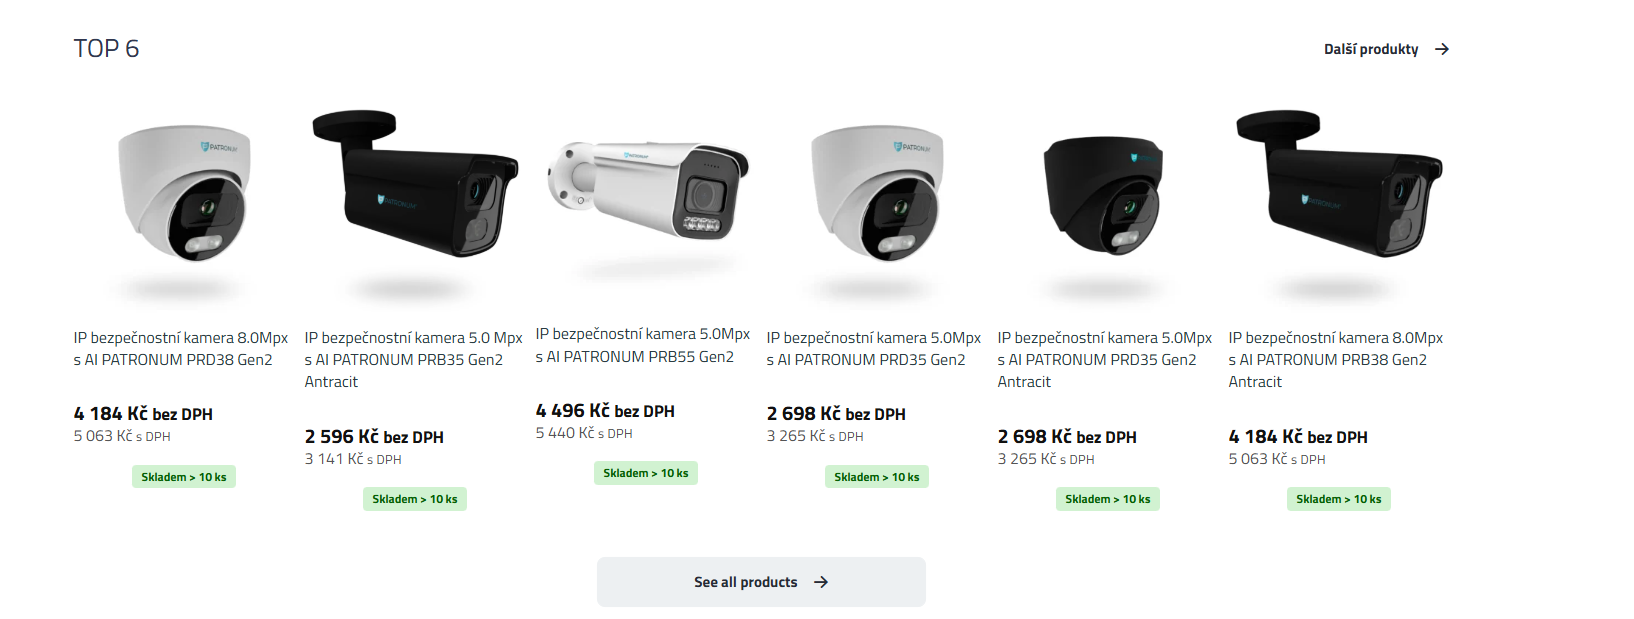Screen dimensions: 1634x619
Task: Go to the PATRONUM PRB55 Gen2 title link
Action: click(x=642, y=345)
